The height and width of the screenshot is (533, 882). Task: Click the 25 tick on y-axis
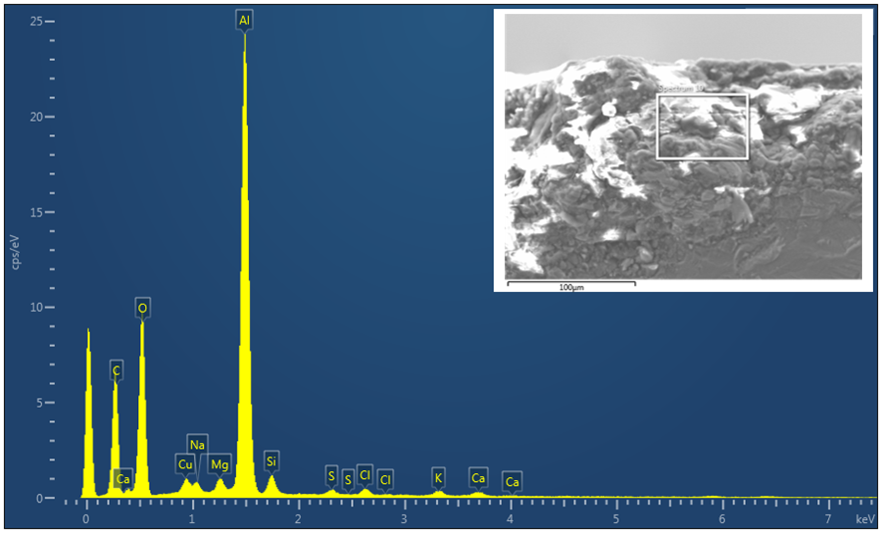pyautogui.click(x=36, y=21)
